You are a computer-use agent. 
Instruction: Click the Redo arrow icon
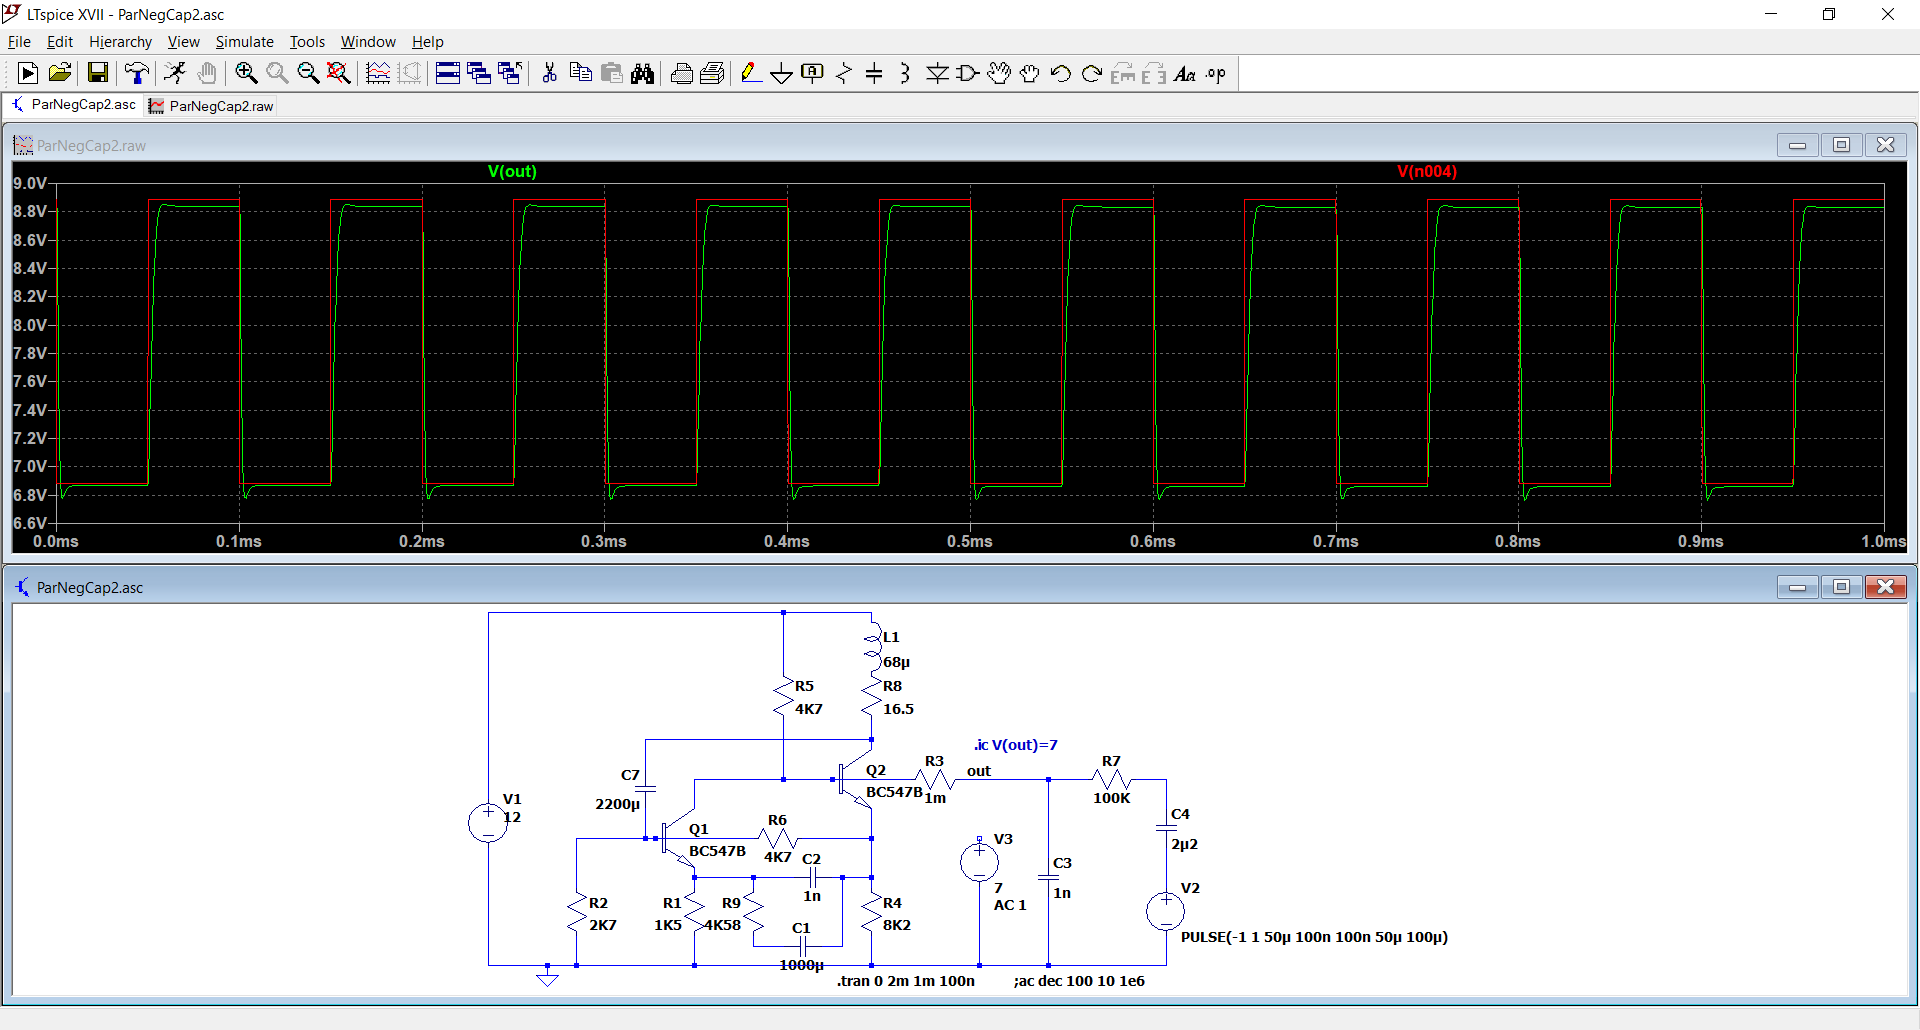(1092, 73)
